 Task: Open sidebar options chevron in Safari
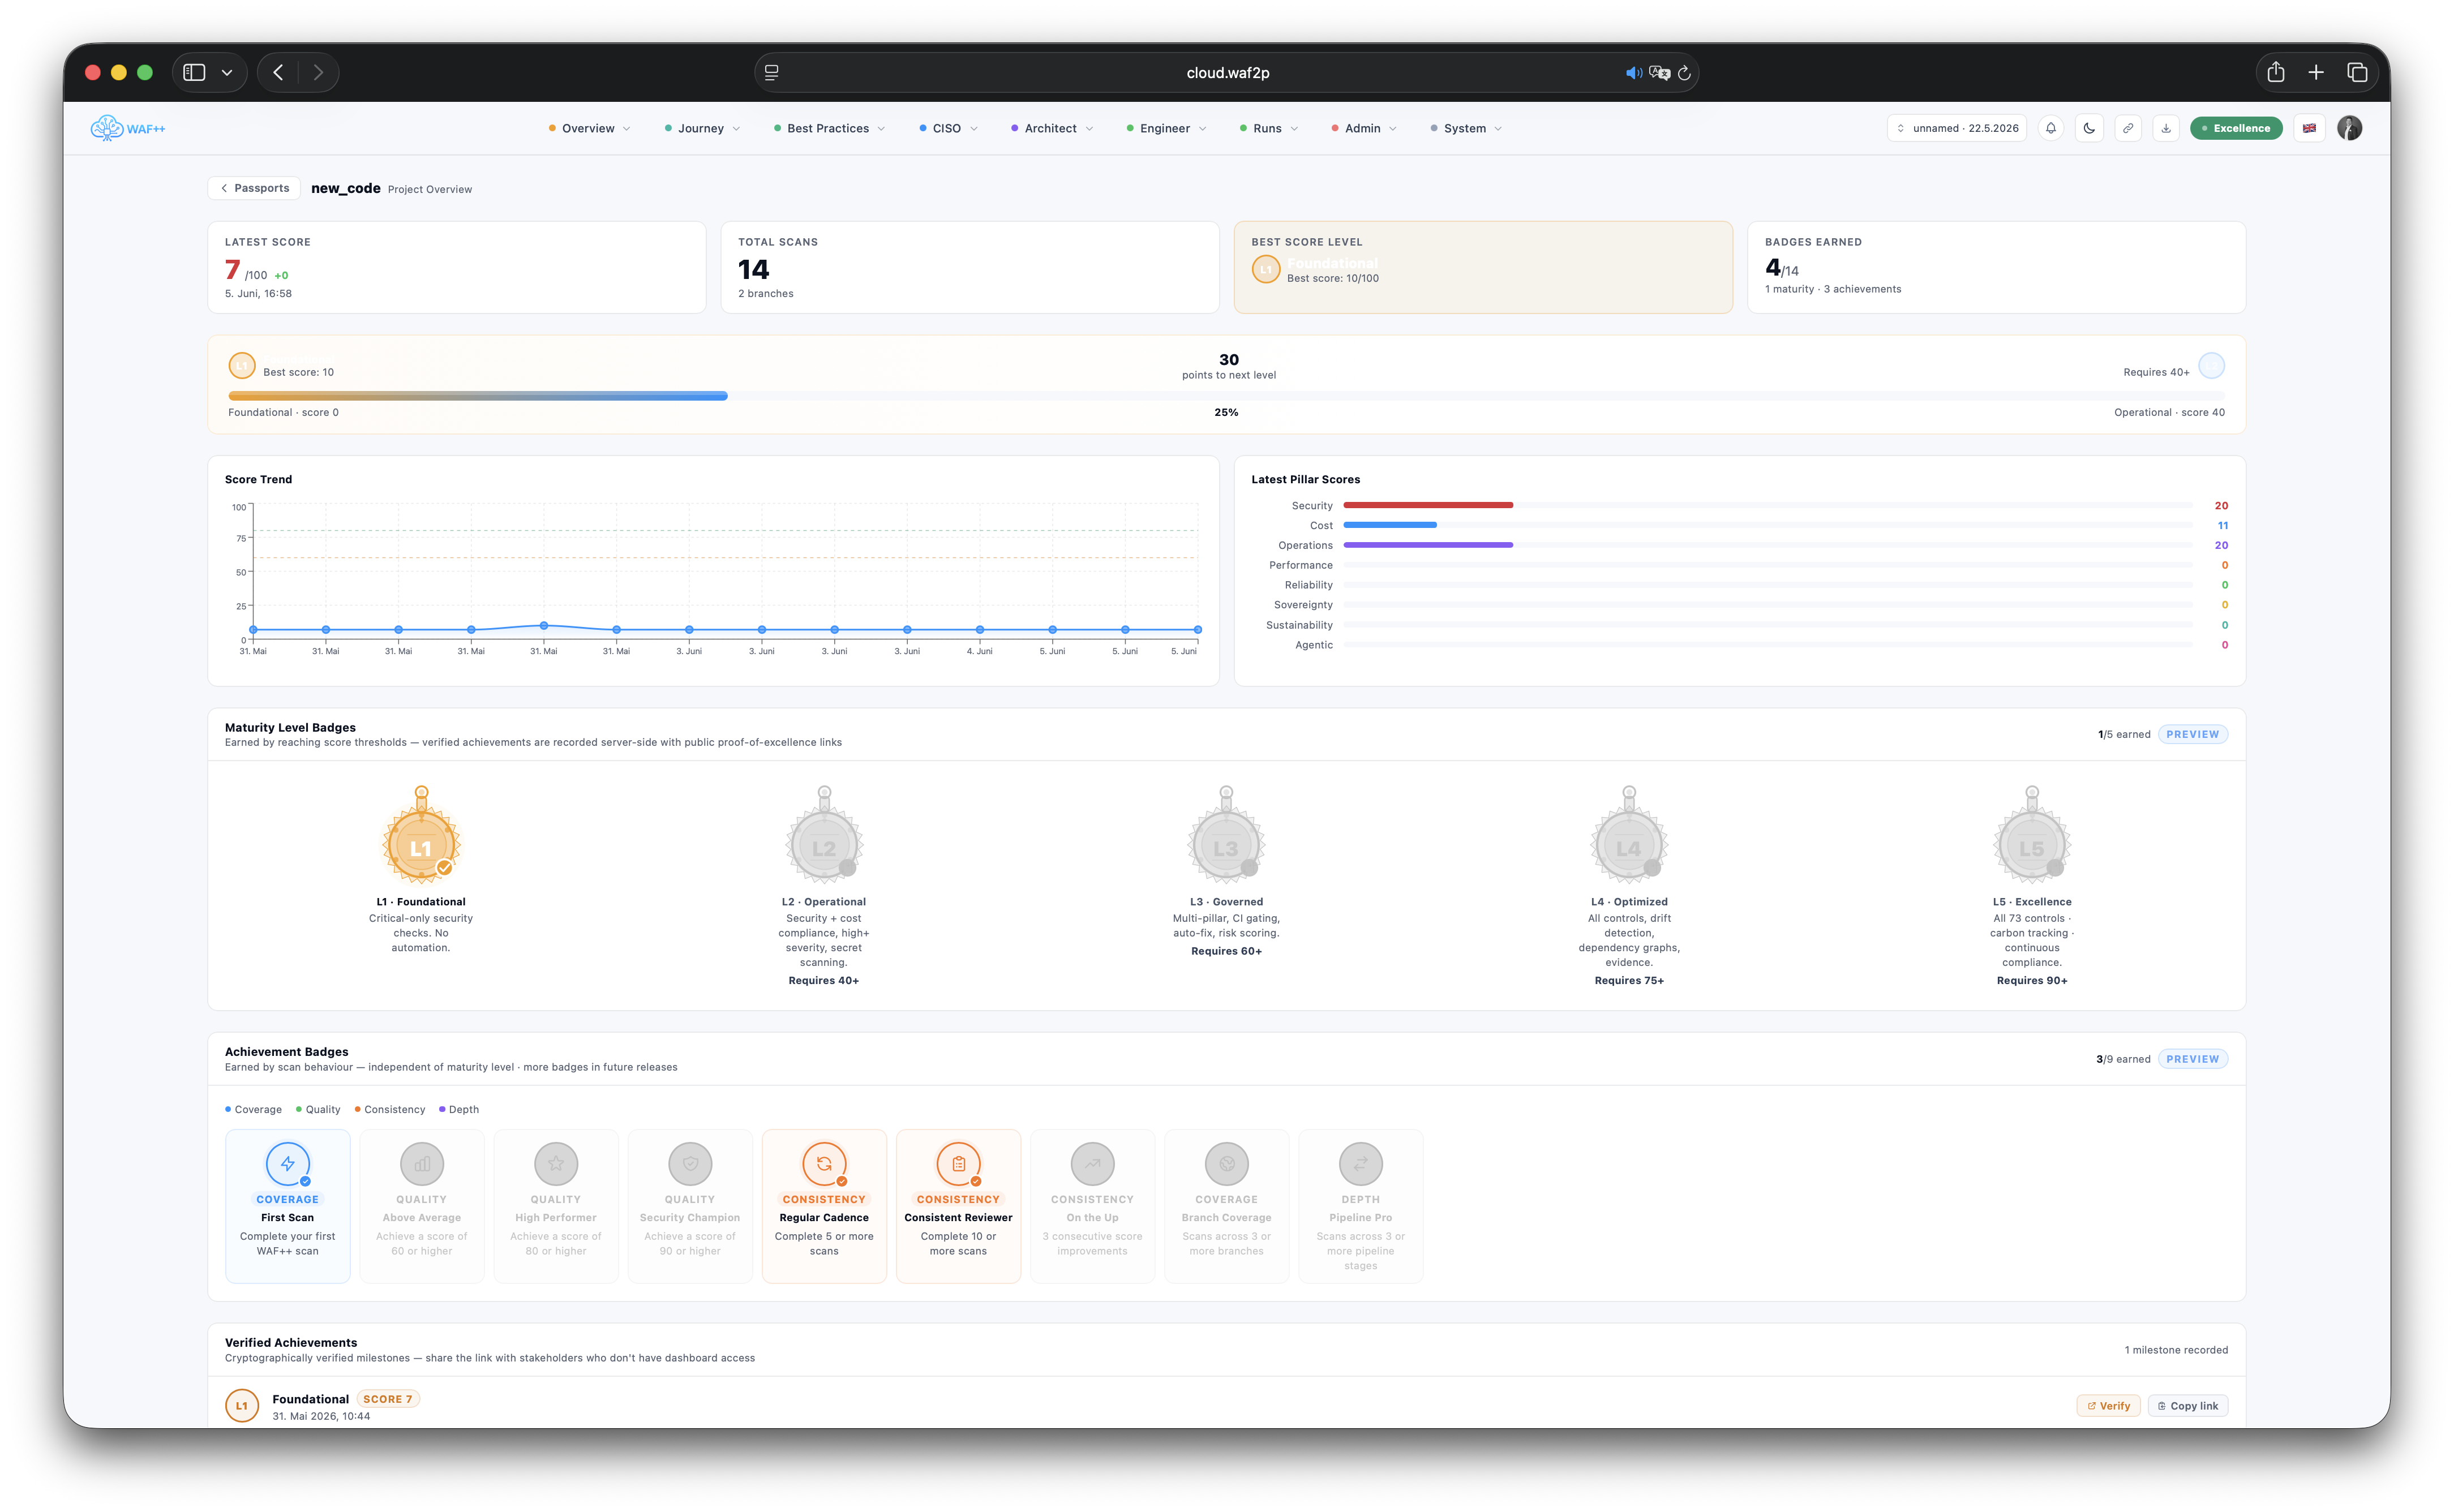pyautogui.click(x=227, y=72)
